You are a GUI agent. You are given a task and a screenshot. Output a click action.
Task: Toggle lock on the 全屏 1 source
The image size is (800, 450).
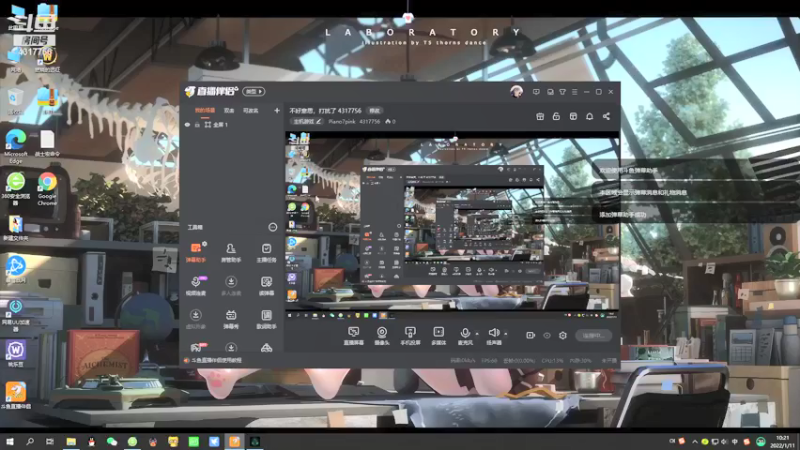click(x=197, y=124)
